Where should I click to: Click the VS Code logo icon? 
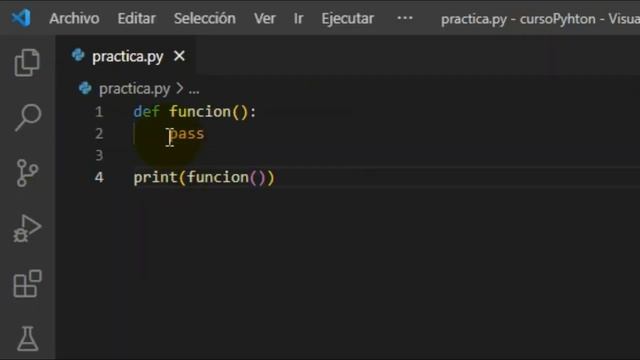coord(21,18)
